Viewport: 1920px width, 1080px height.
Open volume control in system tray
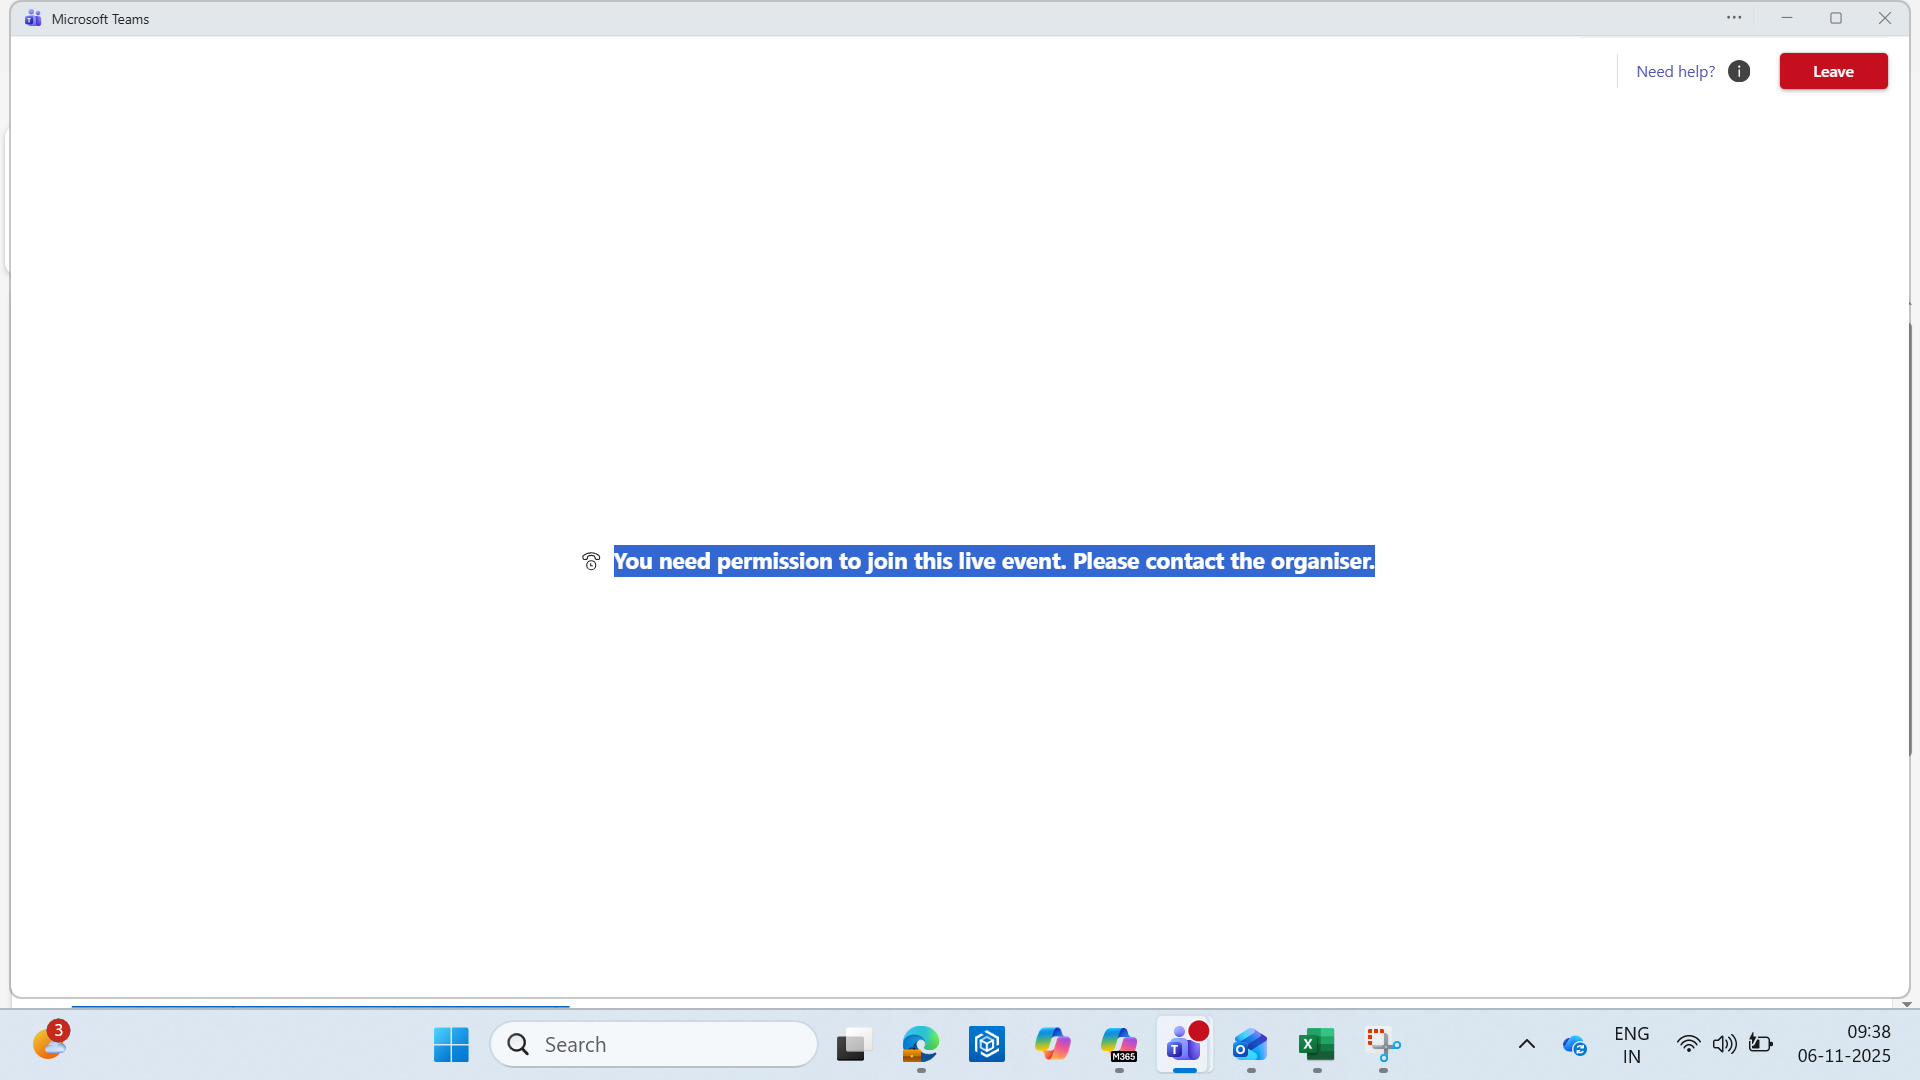tap(1724, 1044)
